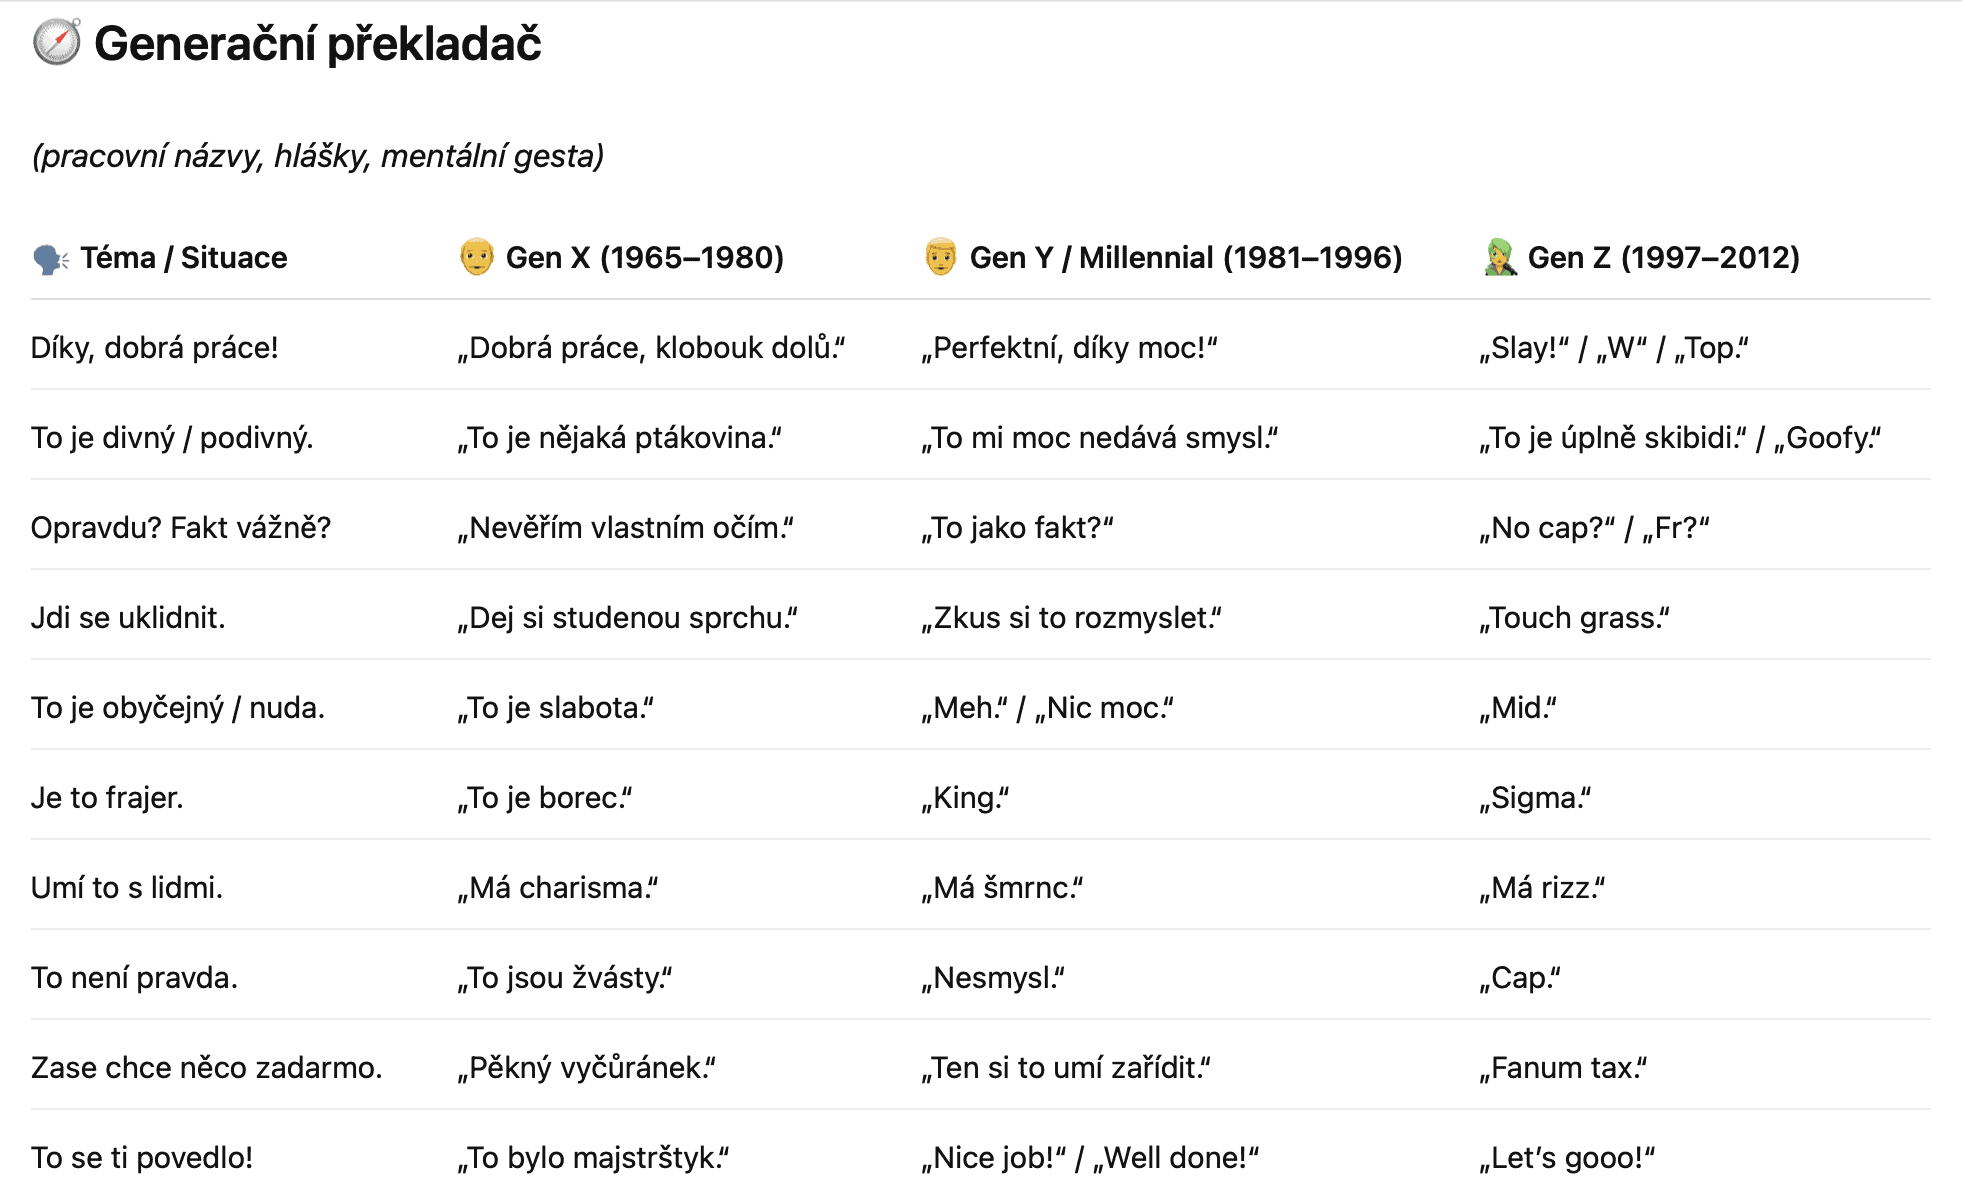This screenshot has width=1962, height=1196.
Task: Click the "Sigma." cell
Action: pos(1536,798)
